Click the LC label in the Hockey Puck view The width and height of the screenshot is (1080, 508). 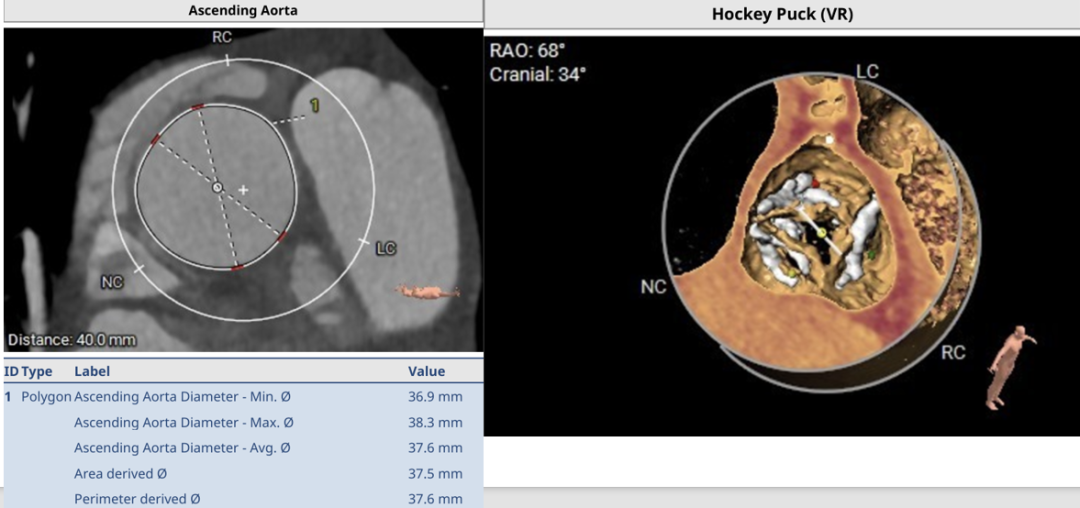coord(867,72)
